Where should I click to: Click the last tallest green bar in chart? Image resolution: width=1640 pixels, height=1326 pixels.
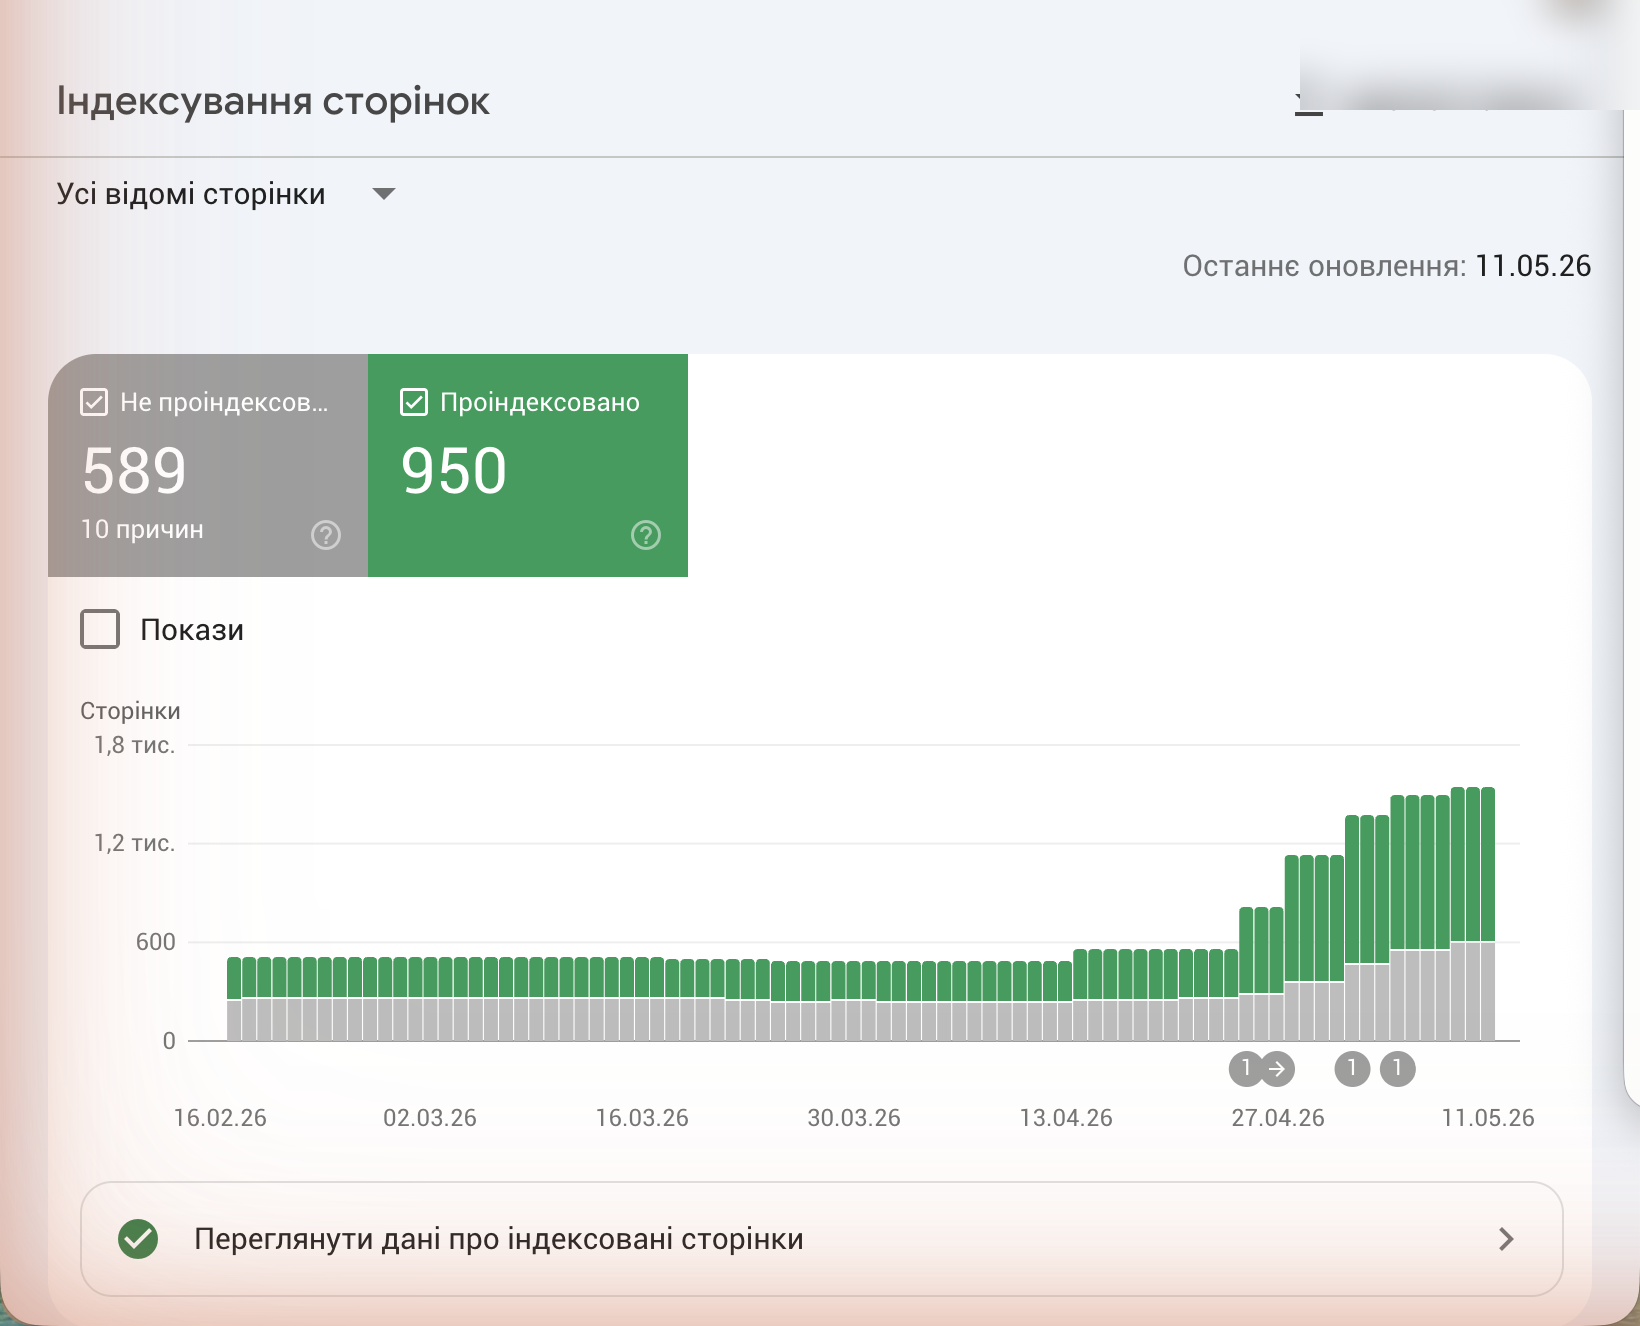pyautogui.click(x=1488, y=864)
